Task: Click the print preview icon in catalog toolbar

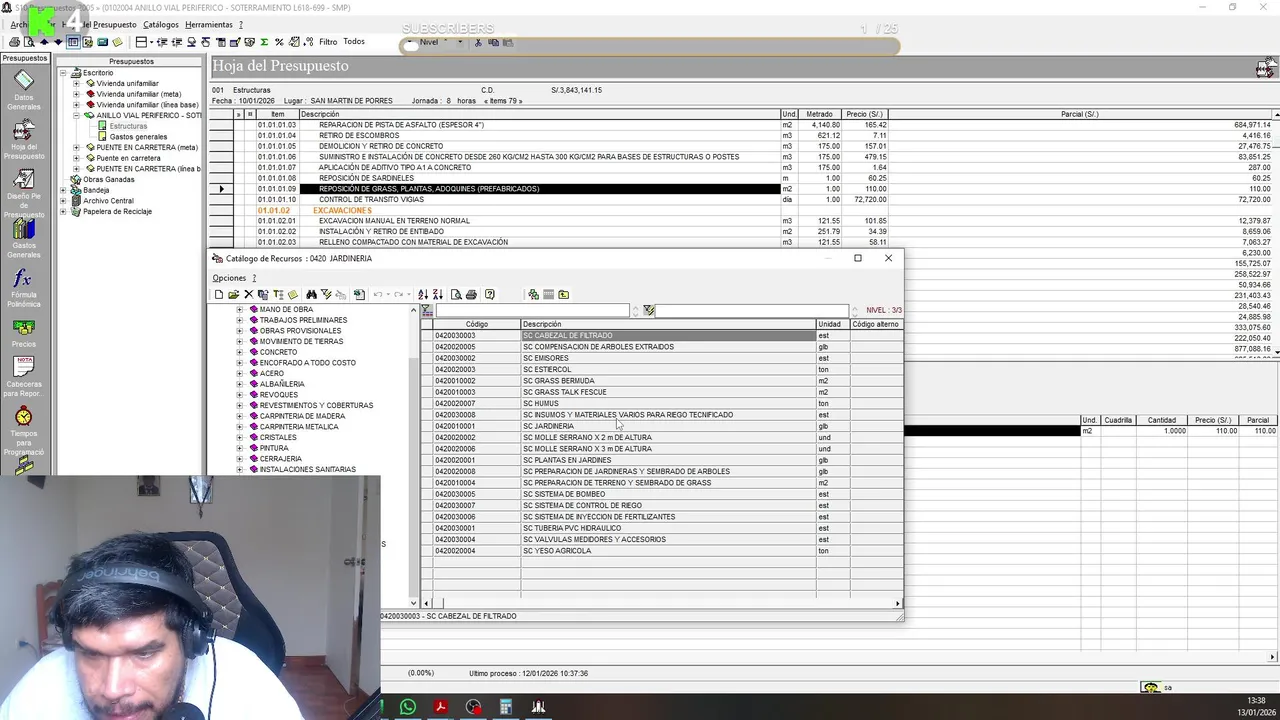Action: click(456, 295)
